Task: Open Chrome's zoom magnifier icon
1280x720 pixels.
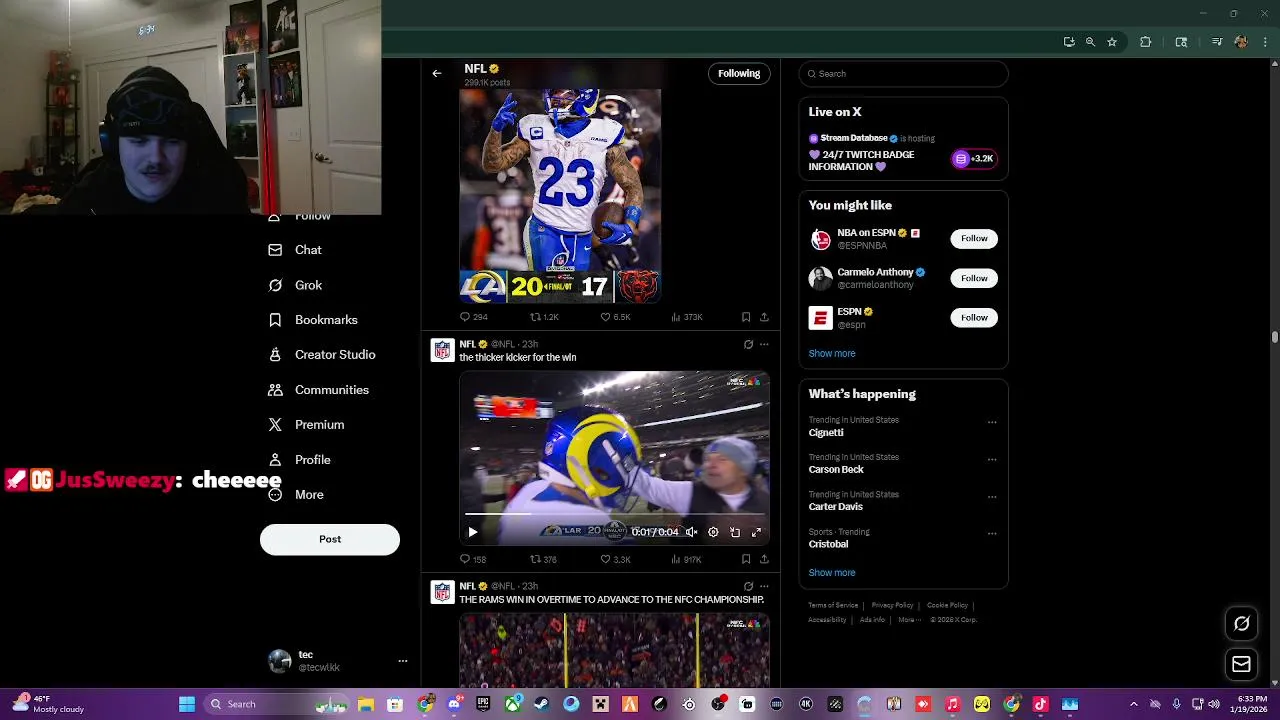Action: point(1090,42)
